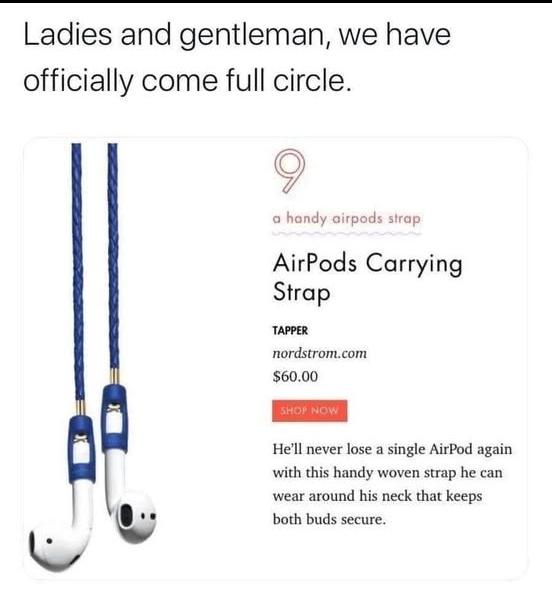The image size is (552, 592).
Task: Select the AirPods Carrying Strap title
Action: click(367, 277)
